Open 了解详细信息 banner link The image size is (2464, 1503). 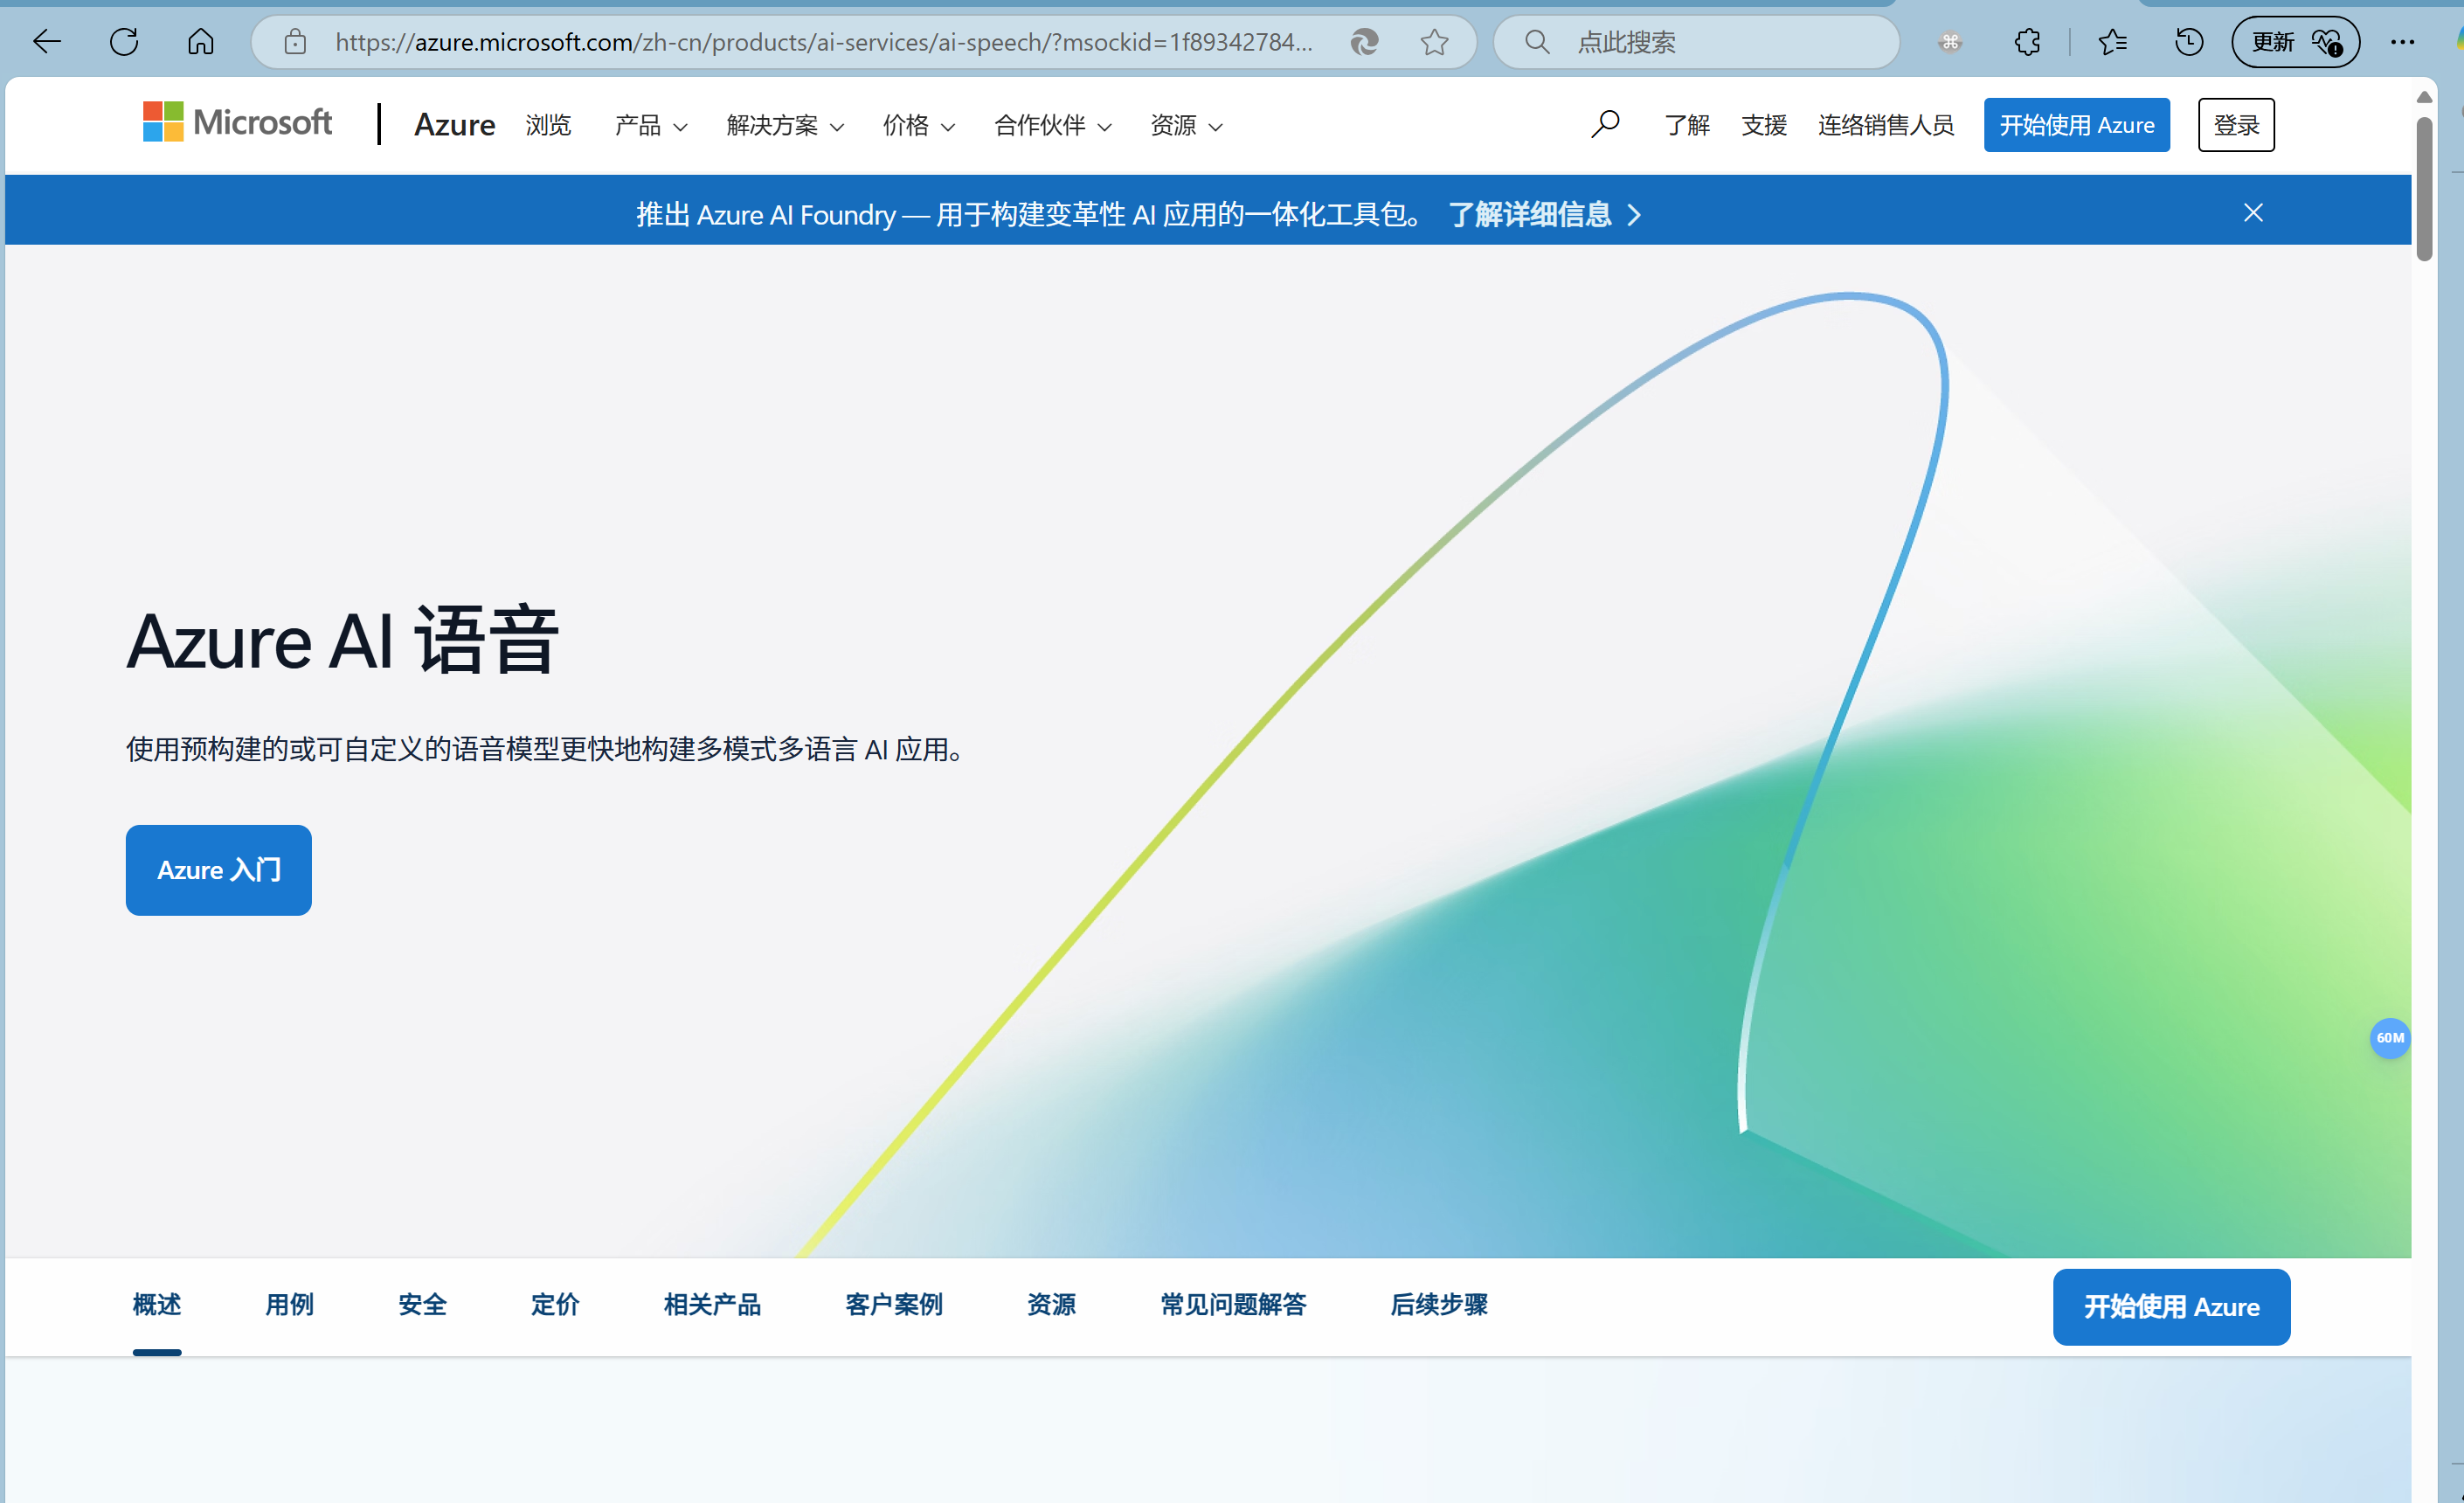pos(1543,214)
